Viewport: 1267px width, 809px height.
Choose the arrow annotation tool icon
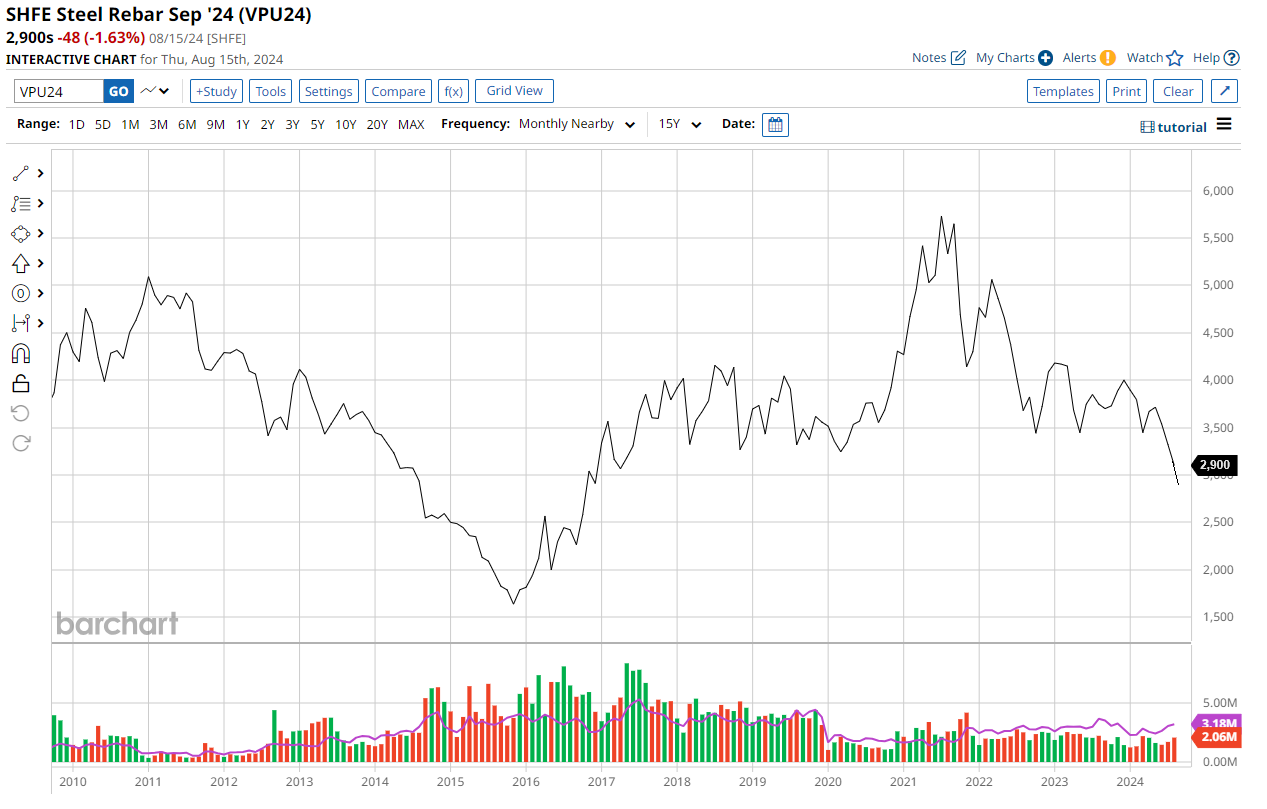[x=21, y=263]
